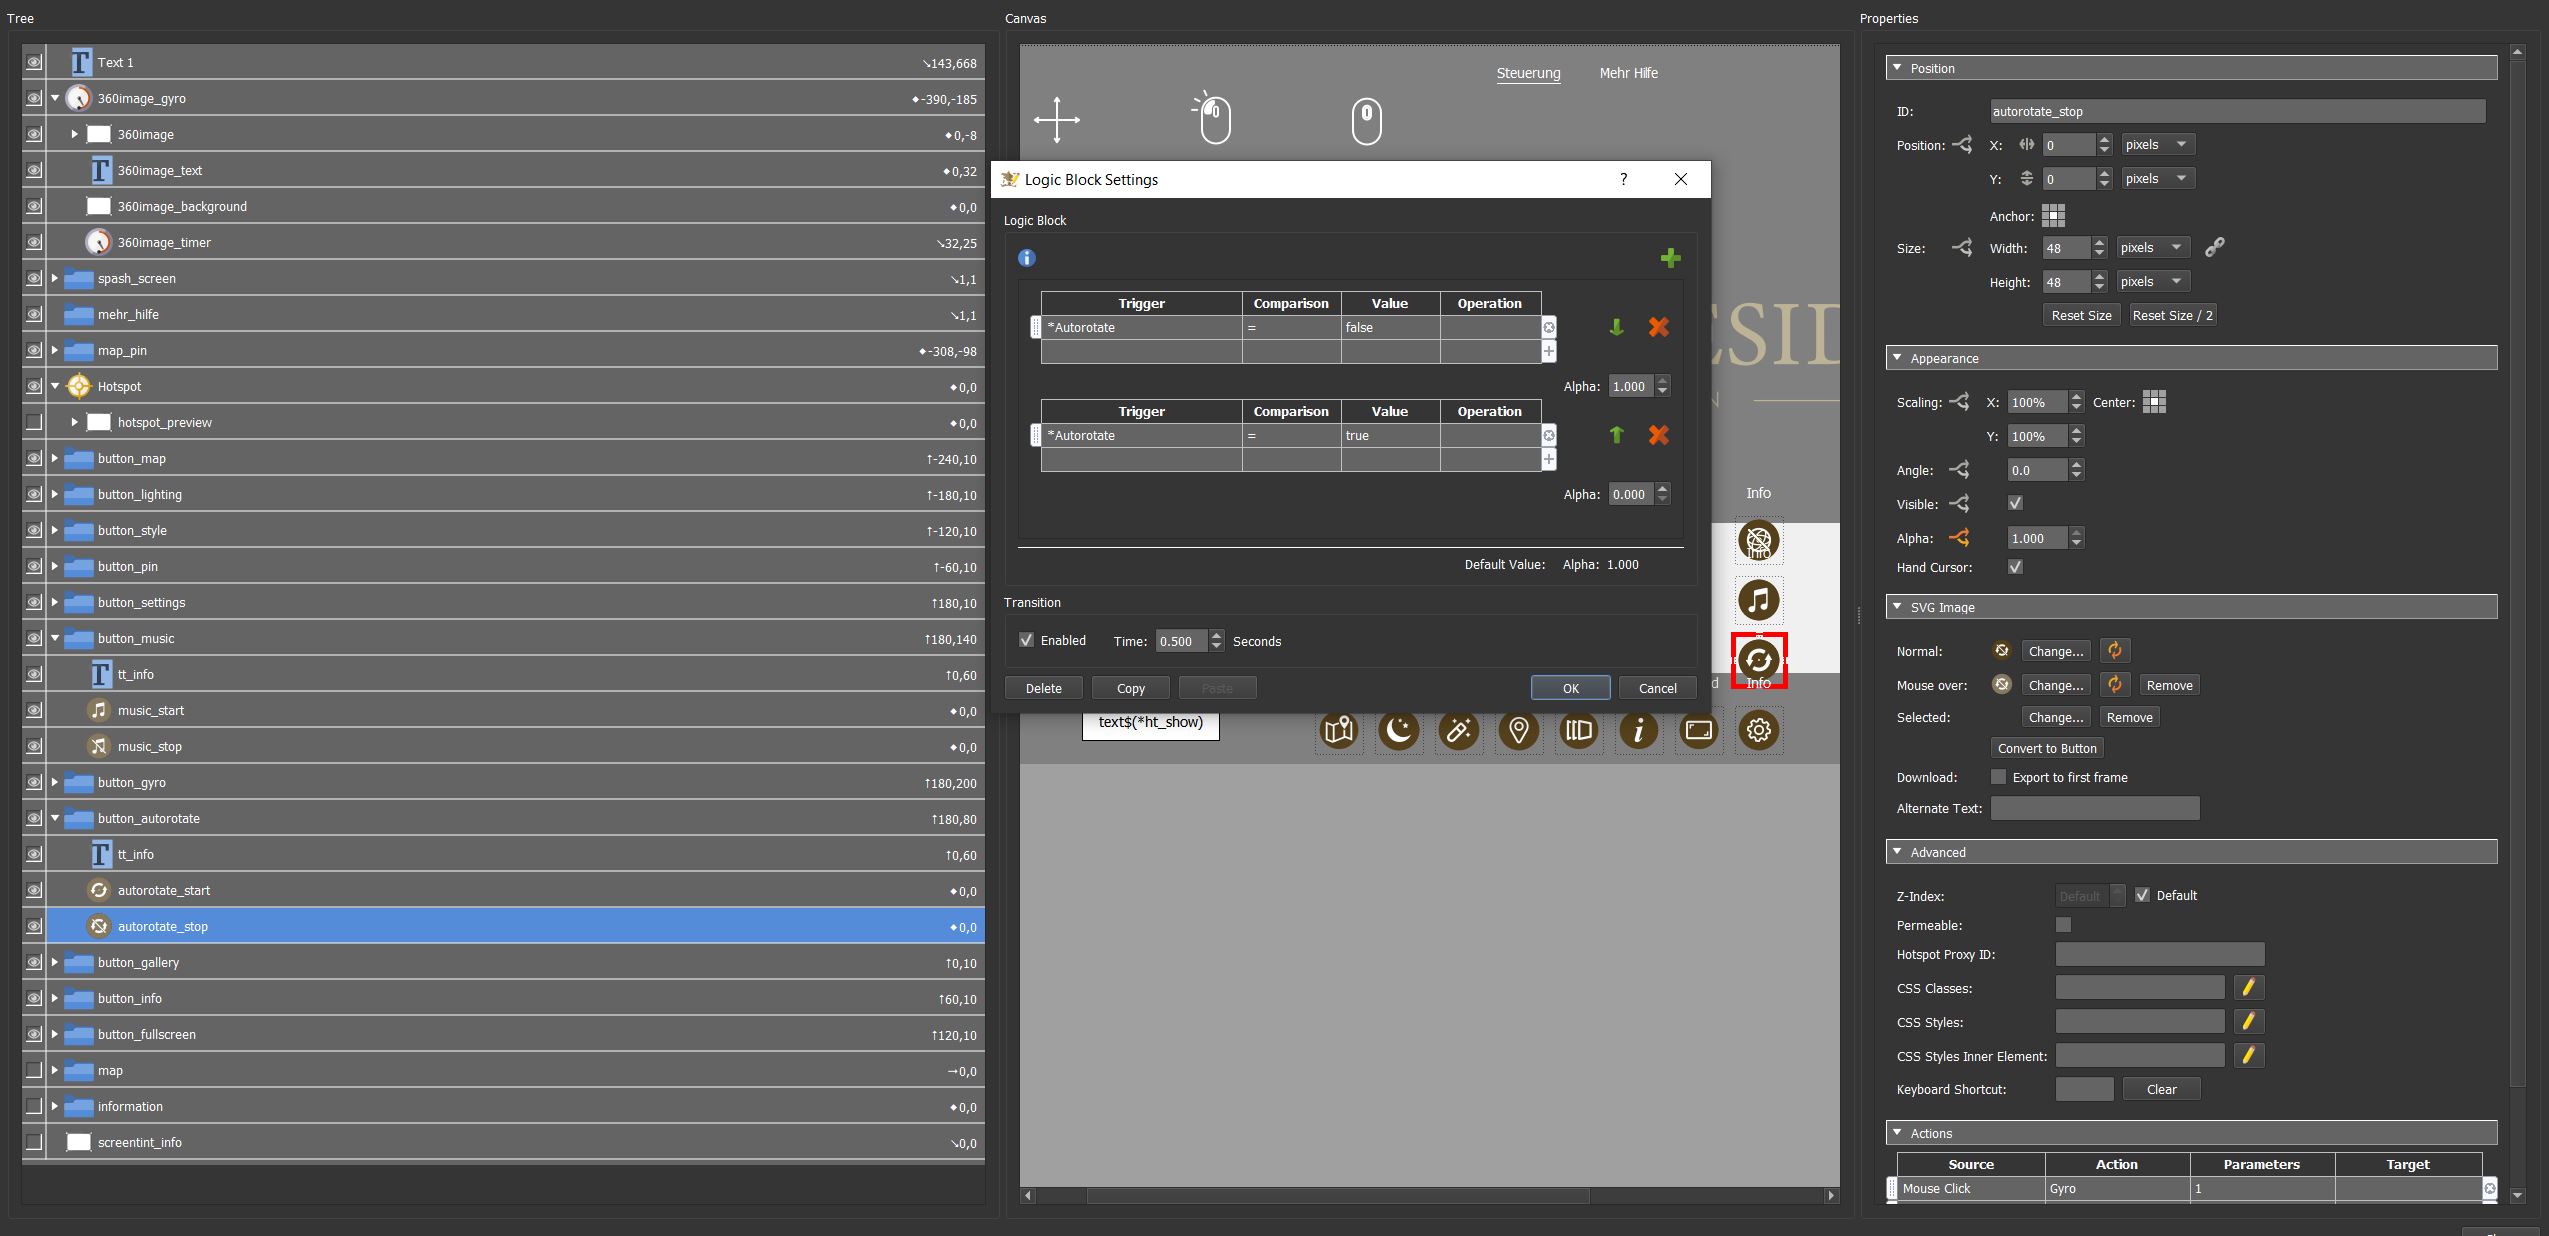Viewport: 2549px width, 1236px height.
Task: Cancel the Logic Block Settings dialog
Action: (1657, 688)
